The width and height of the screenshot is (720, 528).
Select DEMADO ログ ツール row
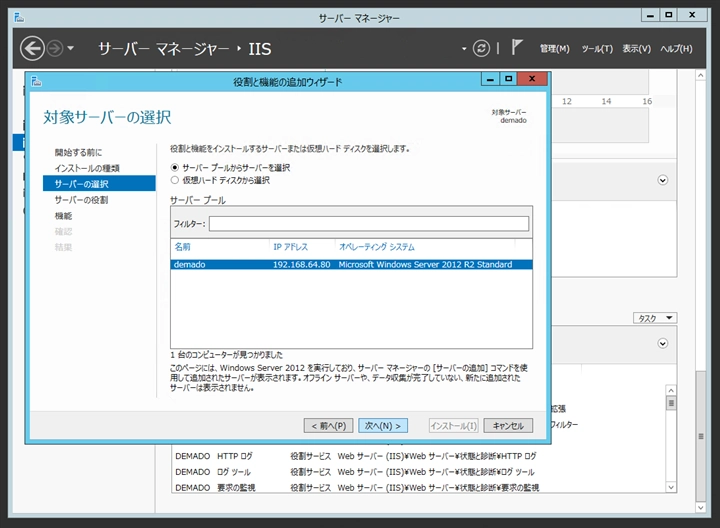419,472
